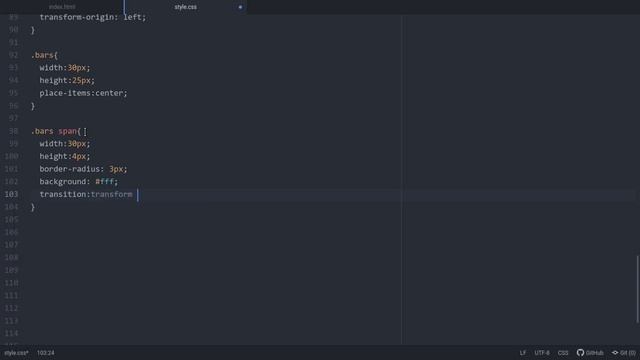Screen dimensions: 640x360
Task: Click line number 92 in gutter
Action: coord(13,55)
